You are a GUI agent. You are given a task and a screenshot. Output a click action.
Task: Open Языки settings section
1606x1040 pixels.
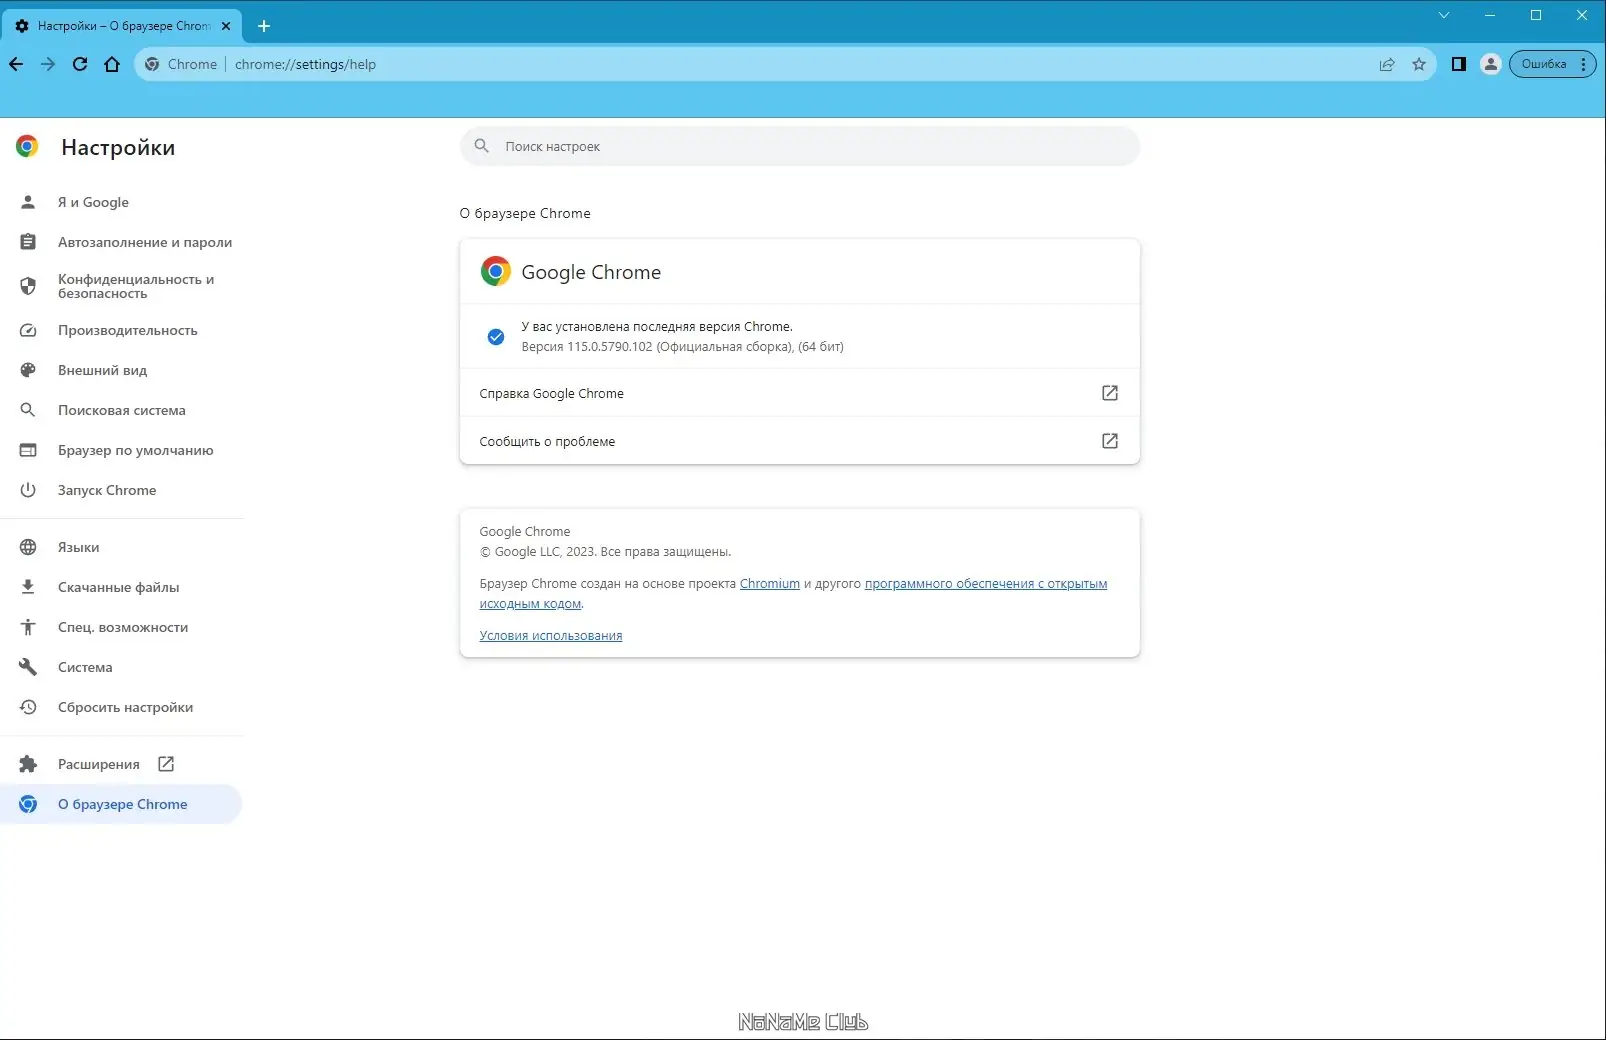tap(121, 547)
